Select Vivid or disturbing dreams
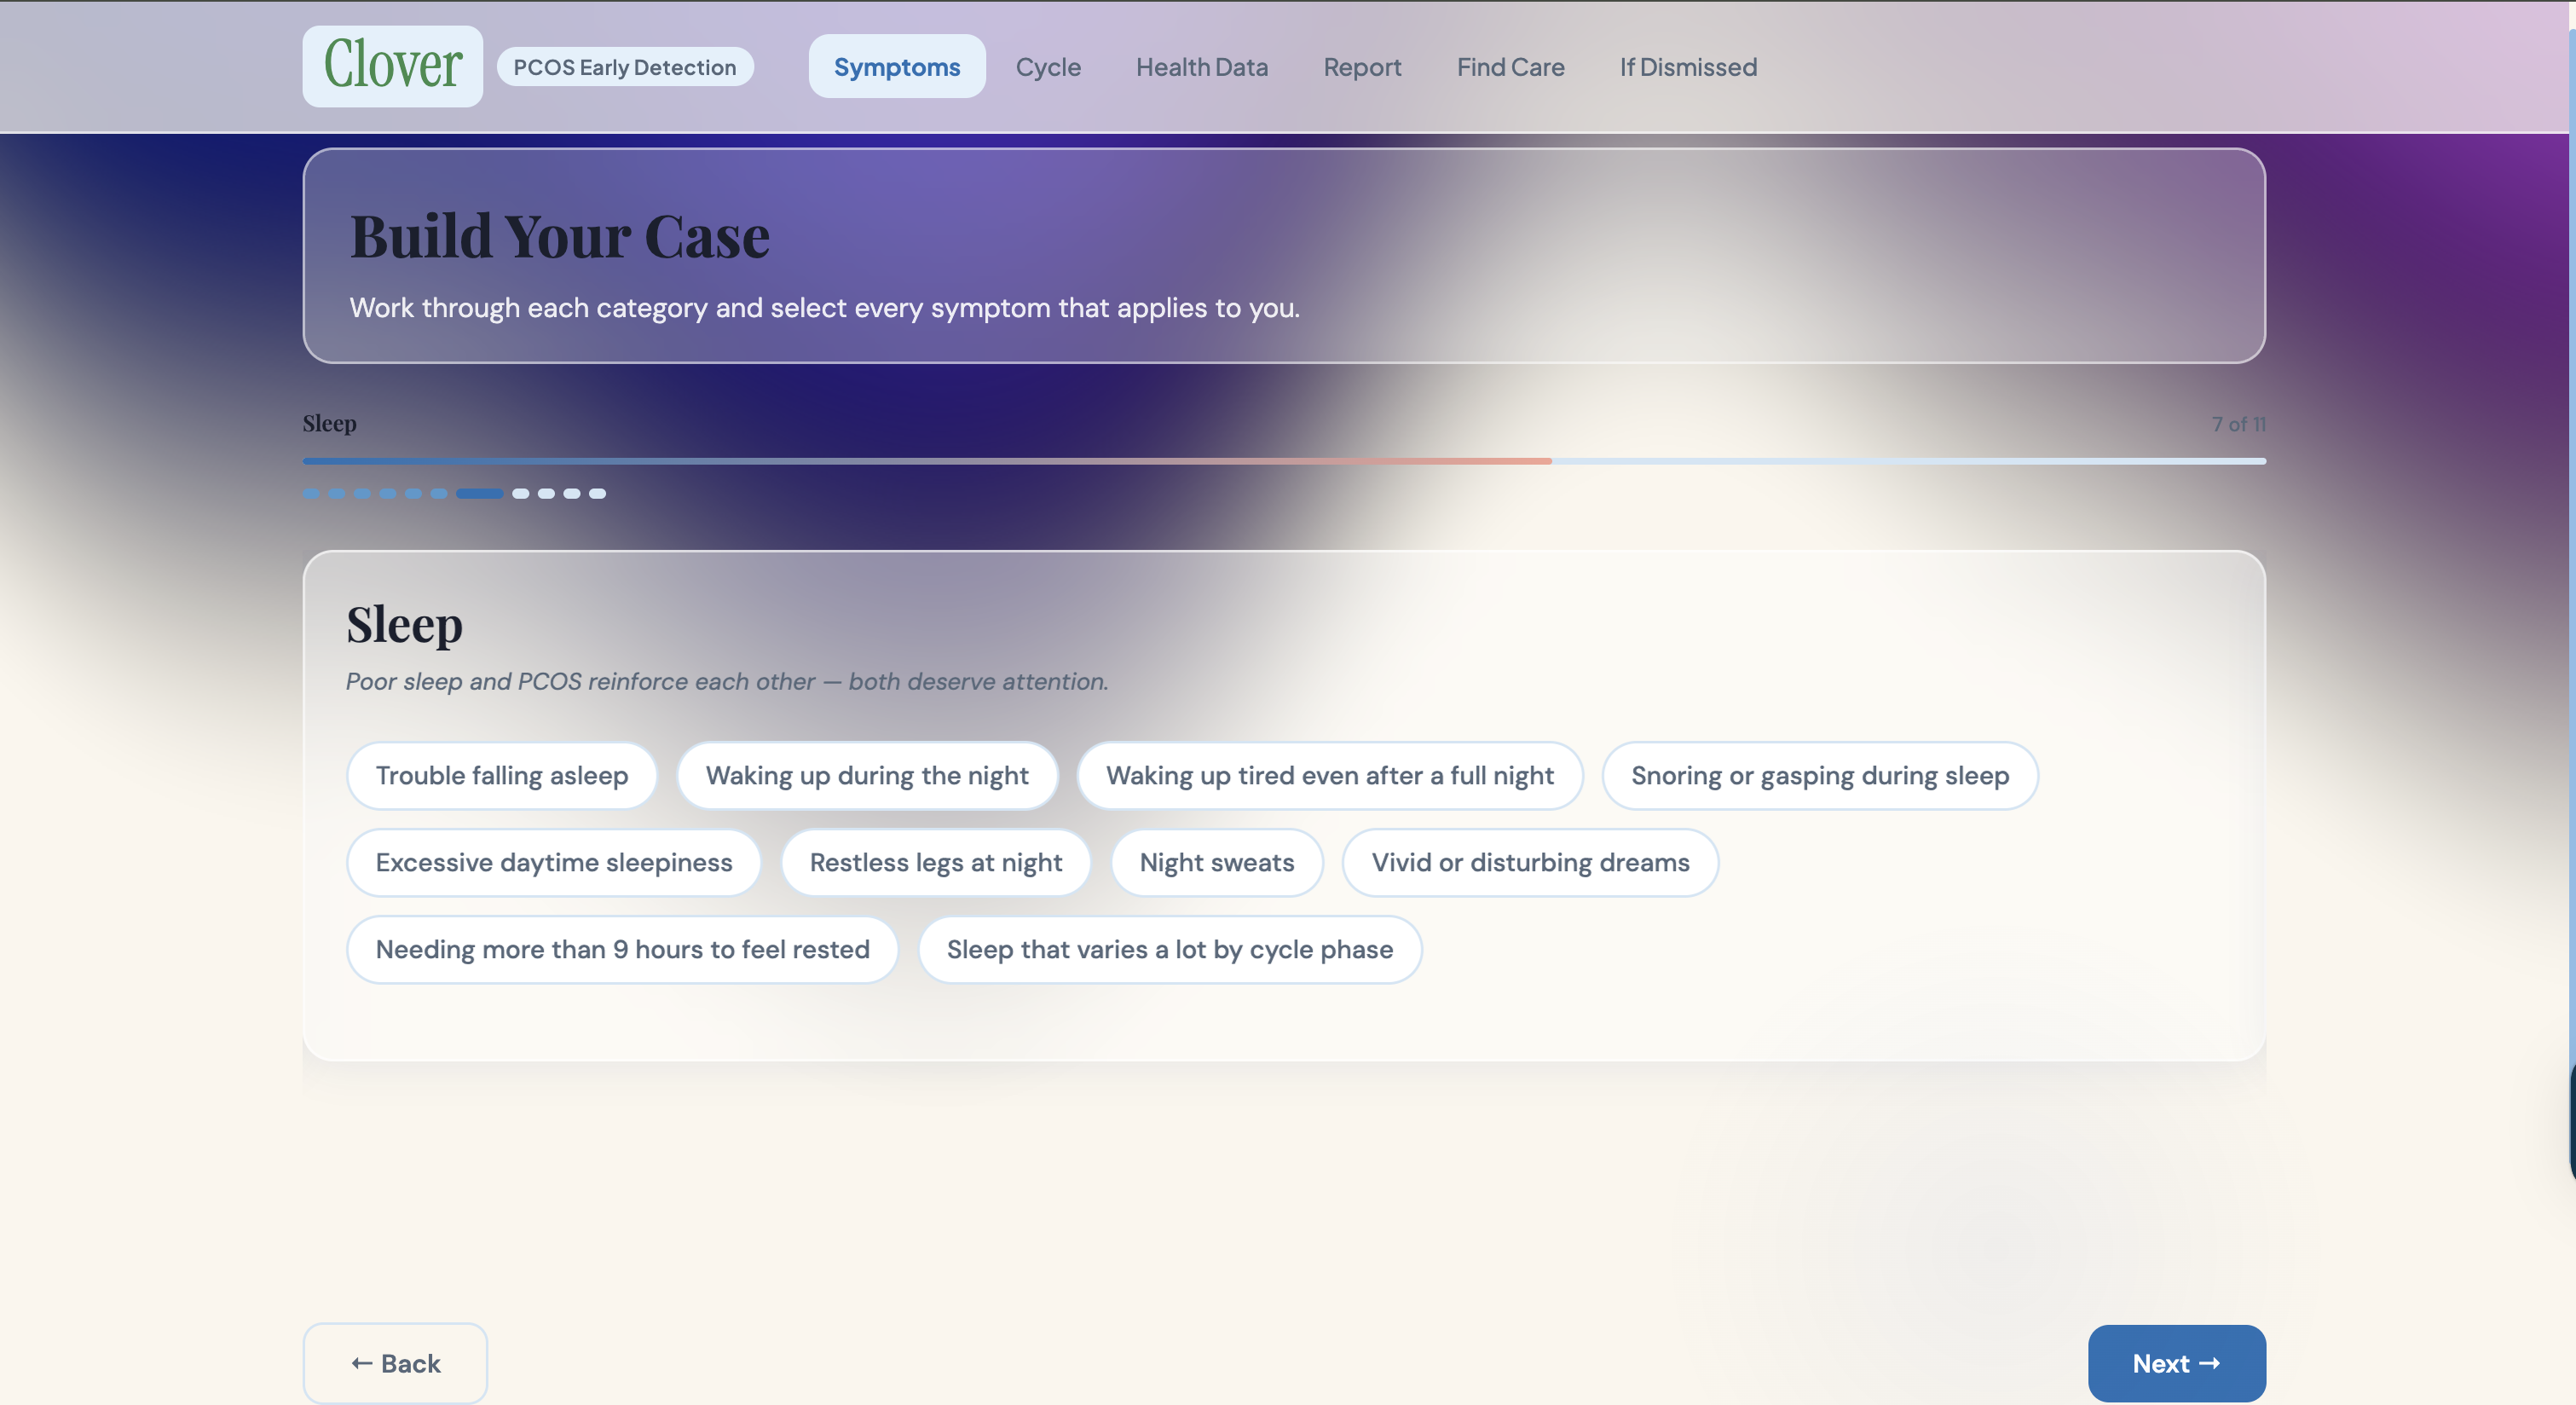 pos(1529,862)
